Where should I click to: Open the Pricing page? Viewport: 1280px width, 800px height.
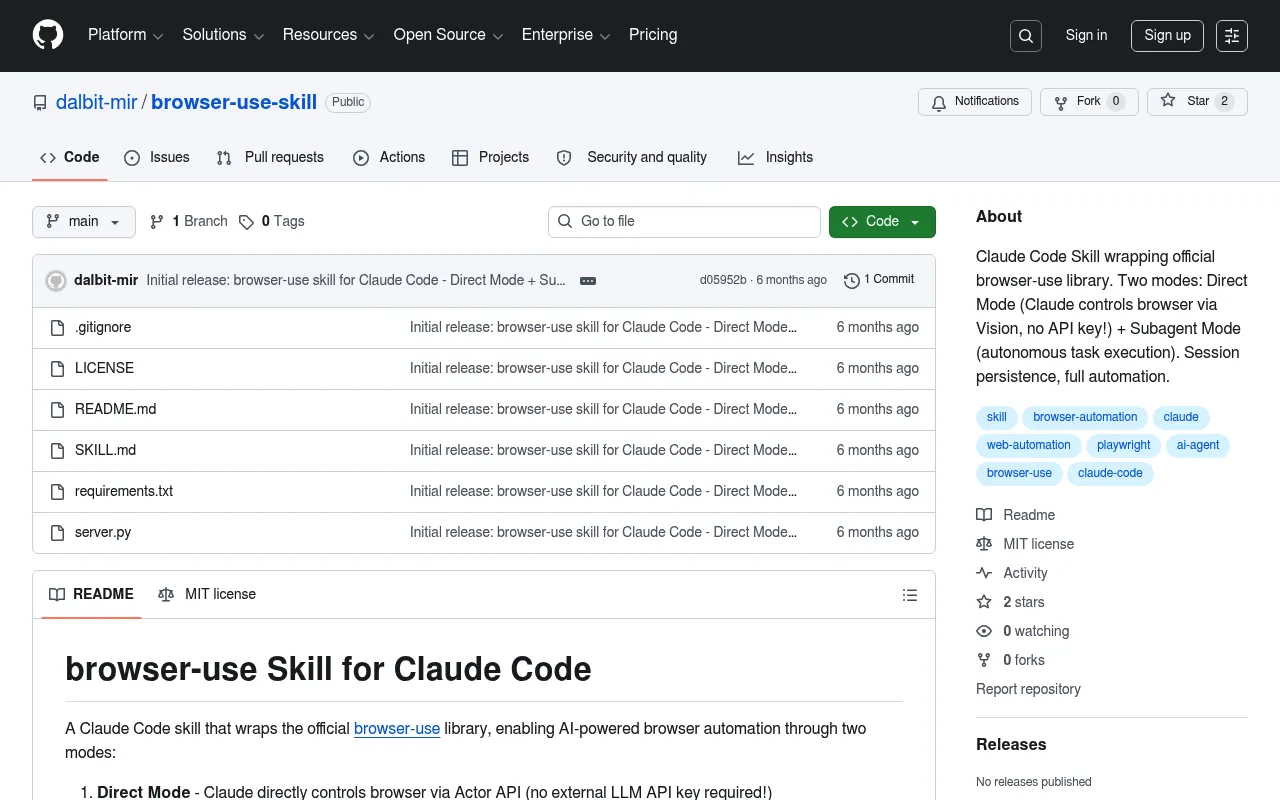point(653,35)
